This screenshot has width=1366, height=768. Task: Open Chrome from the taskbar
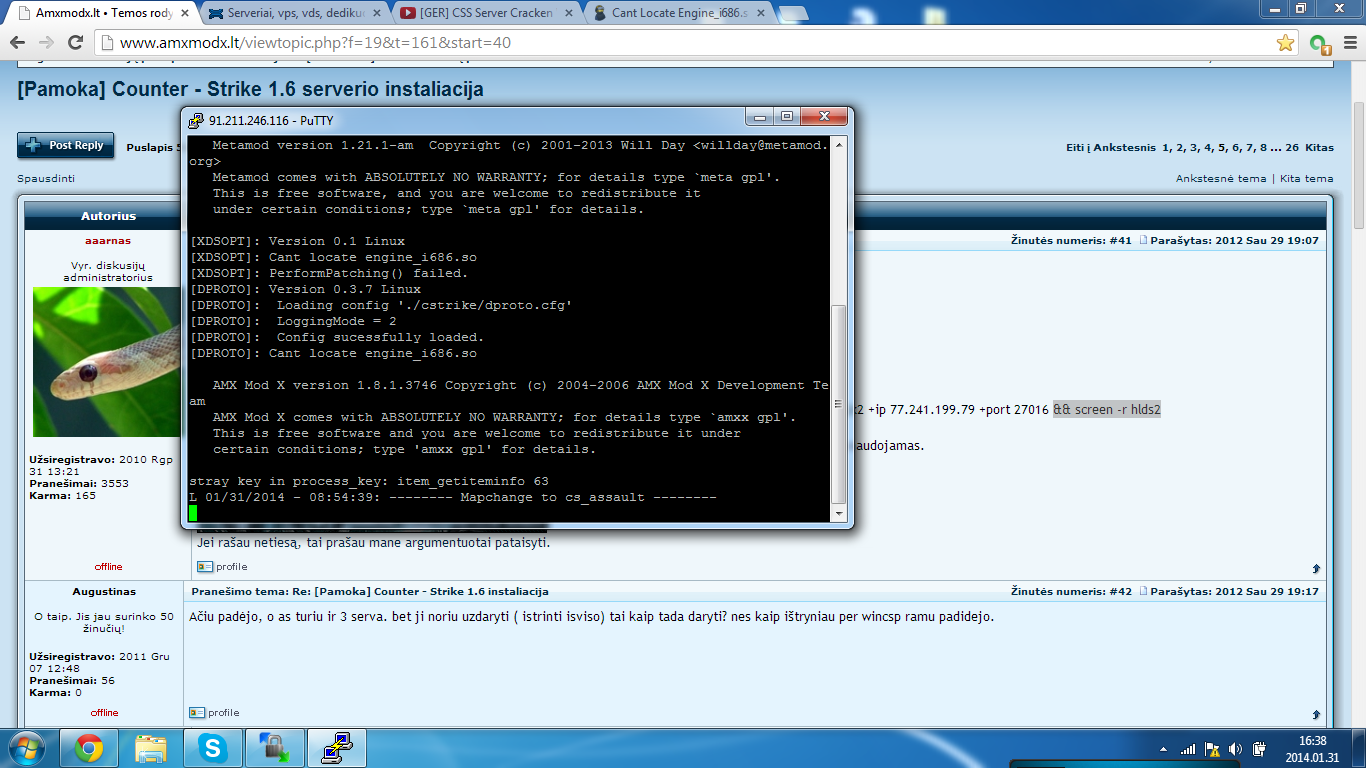pyautogui.click(x=89, y=748)
